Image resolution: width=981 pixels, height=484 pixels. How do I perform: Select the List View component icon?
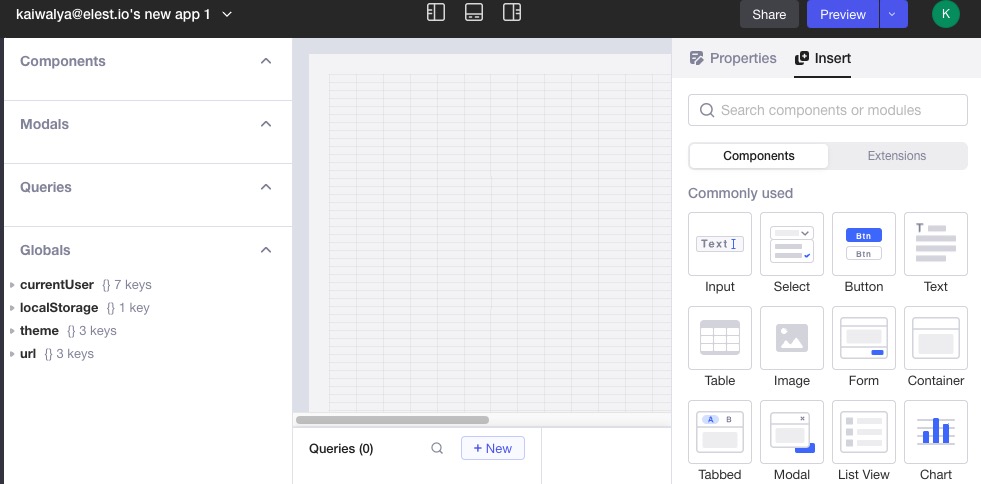(x=863, y=431)
